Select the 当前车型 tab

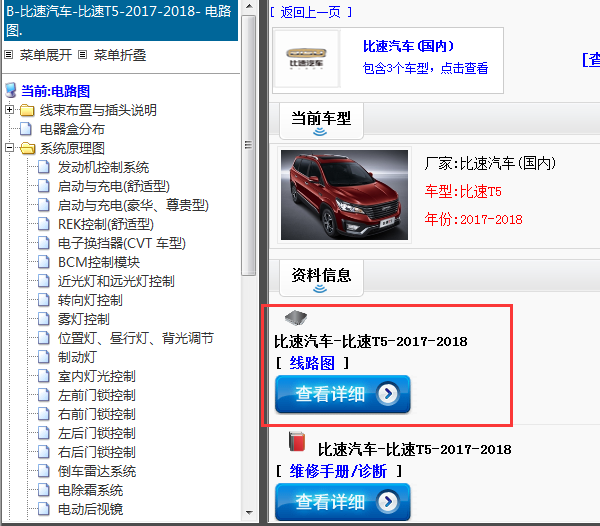321,121
